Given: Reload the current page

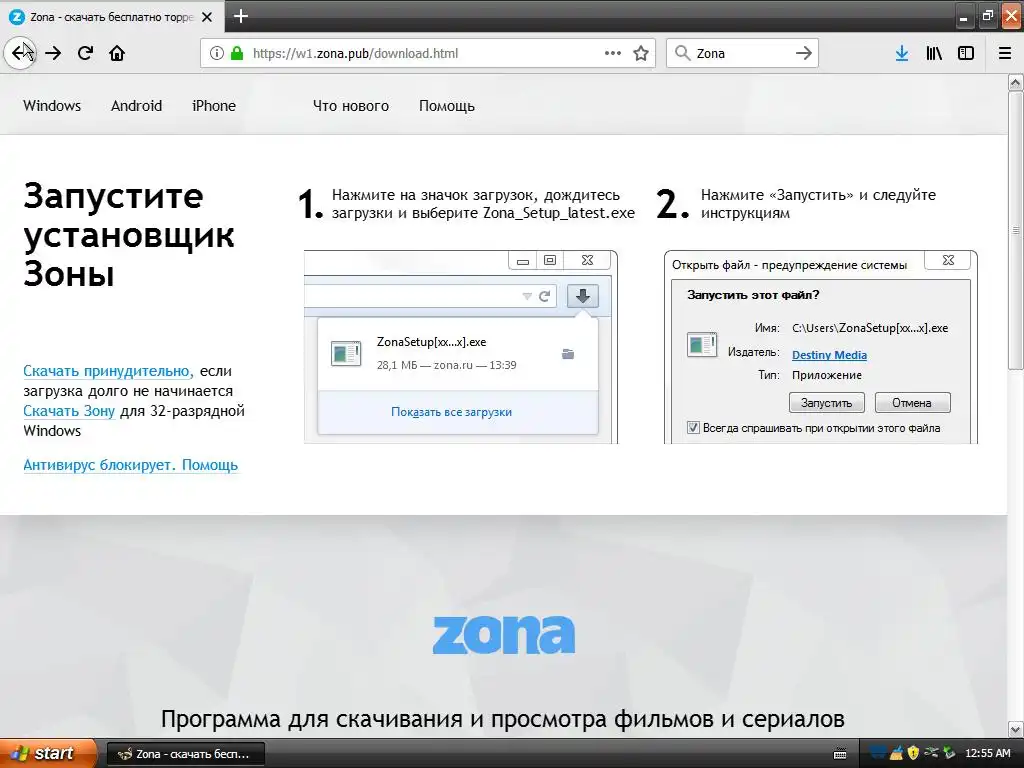Looking at the screenshot, I should coord(85,53).
